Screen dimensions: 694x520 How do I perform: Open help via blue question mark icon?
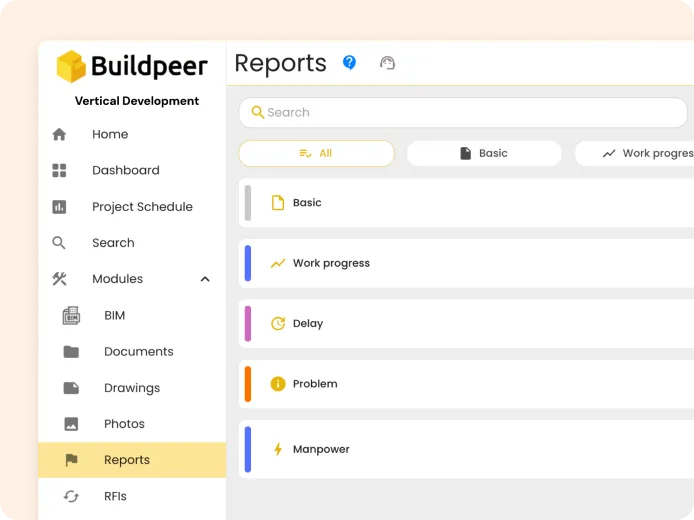pyautogui.click(x=349, y=62)
